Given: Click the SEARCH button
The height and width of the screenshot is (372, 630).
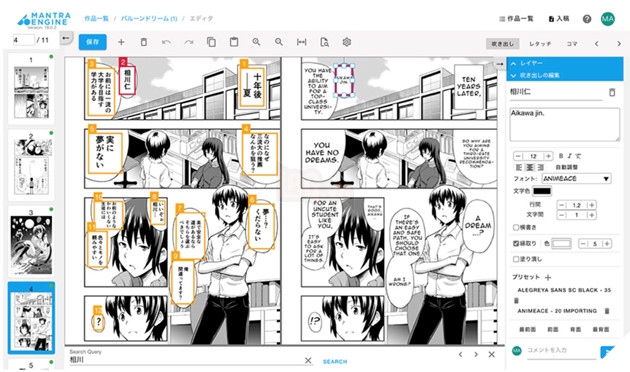Looking at the screenshot, I should (335, 362).
